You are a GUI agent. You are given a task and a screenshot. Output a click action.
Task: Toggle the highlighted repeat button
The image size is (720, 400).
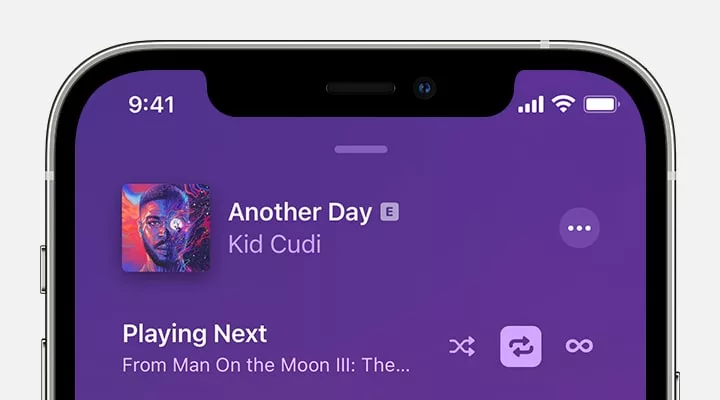point(521,346)
